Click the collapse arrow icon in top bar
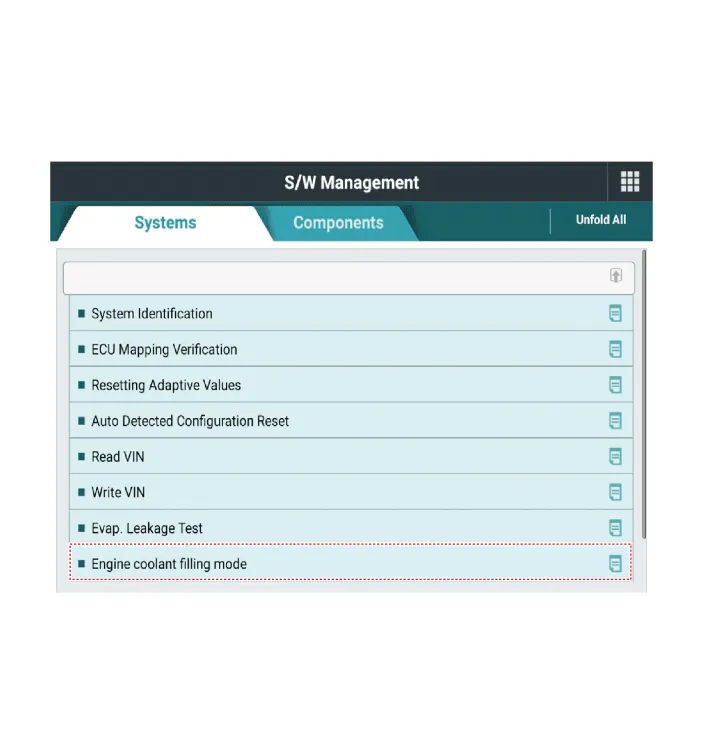The image size is (703, 754). point(616,276)
